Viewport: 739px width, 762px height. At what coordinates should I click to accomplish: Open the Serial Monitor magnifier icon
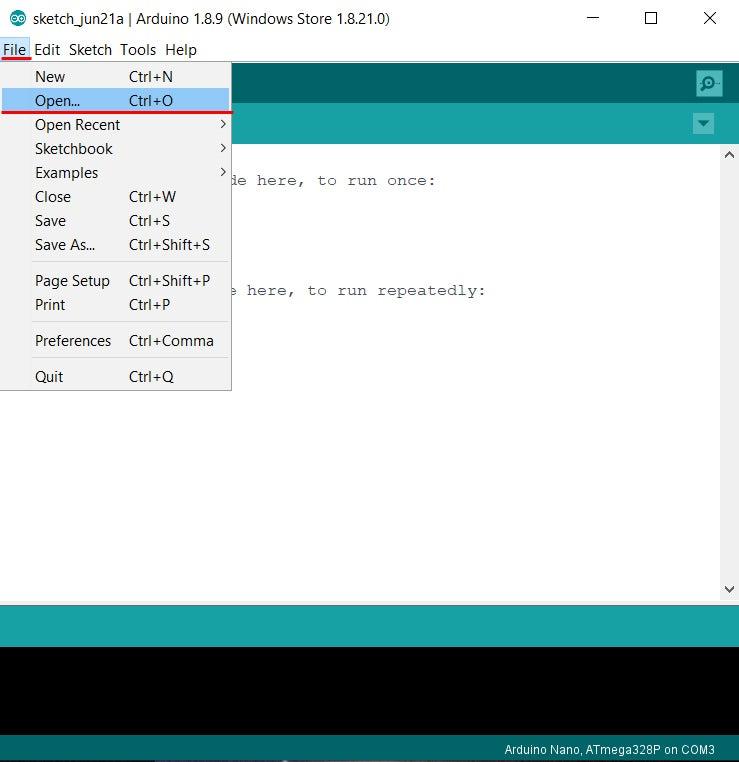[709, 84]
